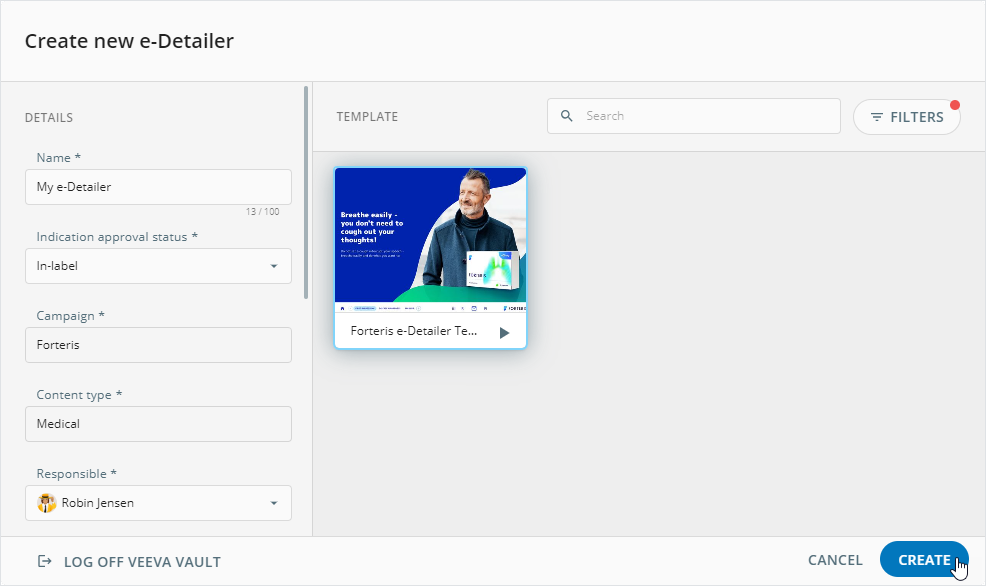The height and width of the screenshot is (586, 986).
Task: Click LOG OFF VEEVA VAULT link
Action: pos(141,561)
